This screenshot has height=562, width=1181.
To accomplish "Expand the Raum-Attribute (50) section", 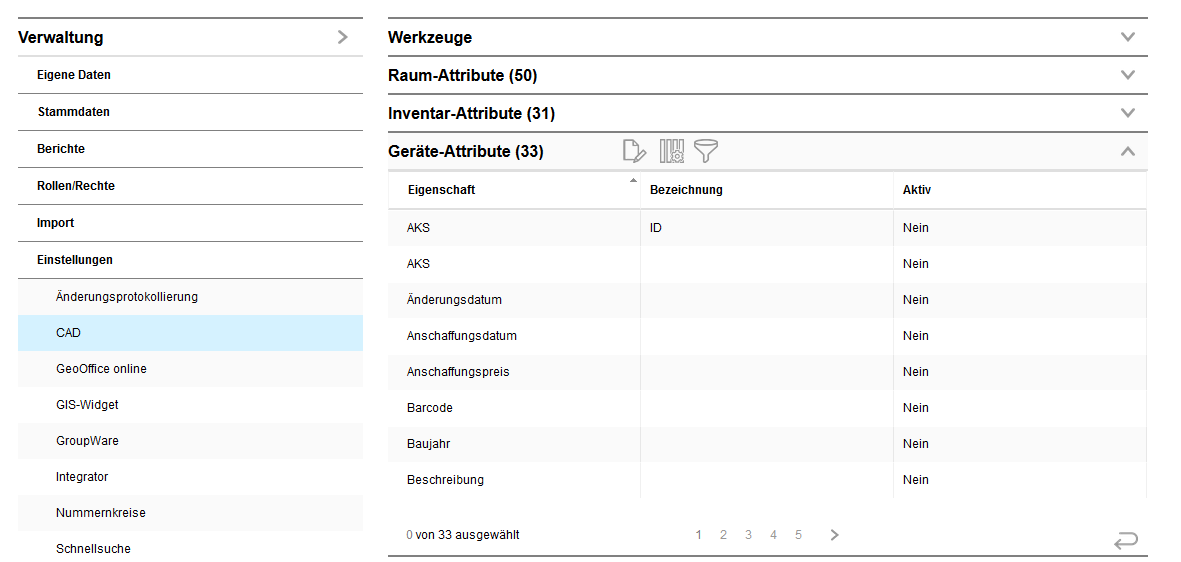I will tap(1128, 75).
